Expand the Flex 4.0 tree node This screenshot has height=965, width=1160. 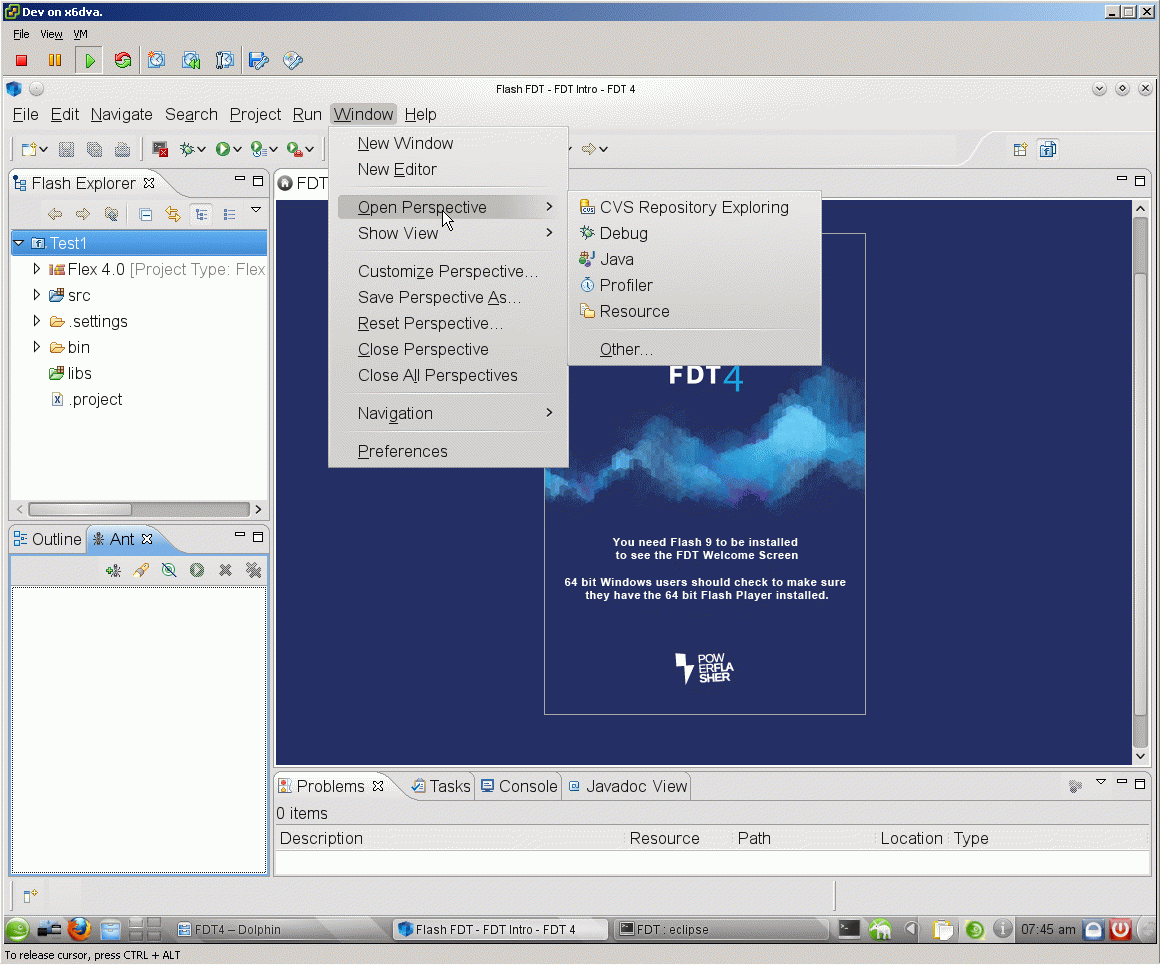coord(36,269)
